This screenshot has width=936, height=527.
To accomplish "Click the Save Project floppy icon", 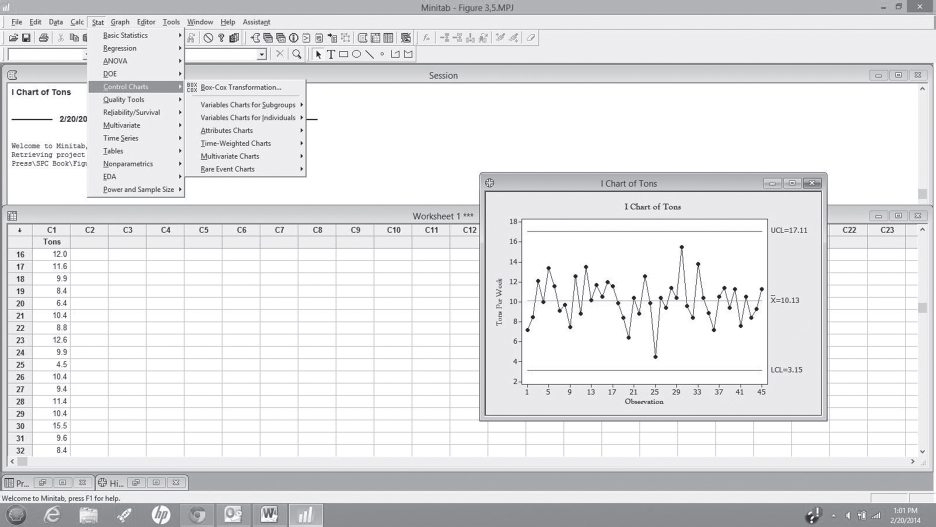I will [x=26, y=38].
